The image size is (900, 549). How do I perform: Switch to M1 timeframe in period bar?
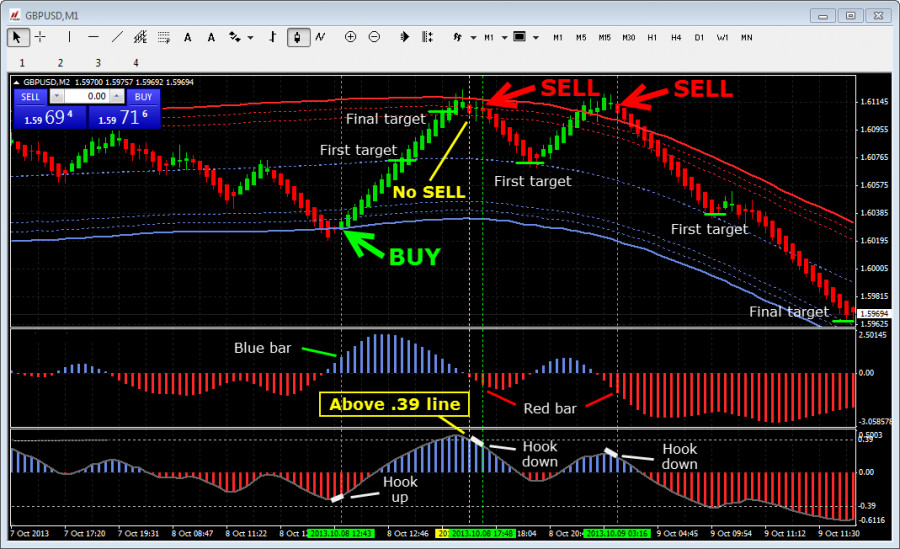point(558,38)
